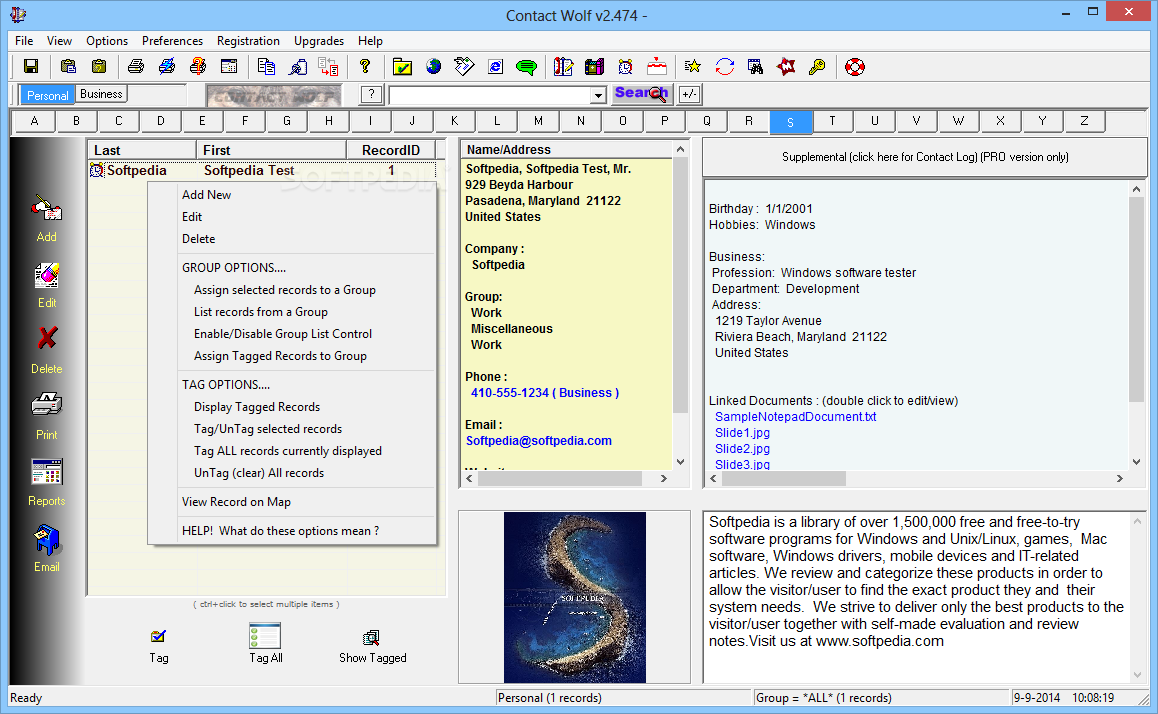Click the calendar icon in toolbar
This screenshot has width=1158, height=714.
[x=229, y=66]
